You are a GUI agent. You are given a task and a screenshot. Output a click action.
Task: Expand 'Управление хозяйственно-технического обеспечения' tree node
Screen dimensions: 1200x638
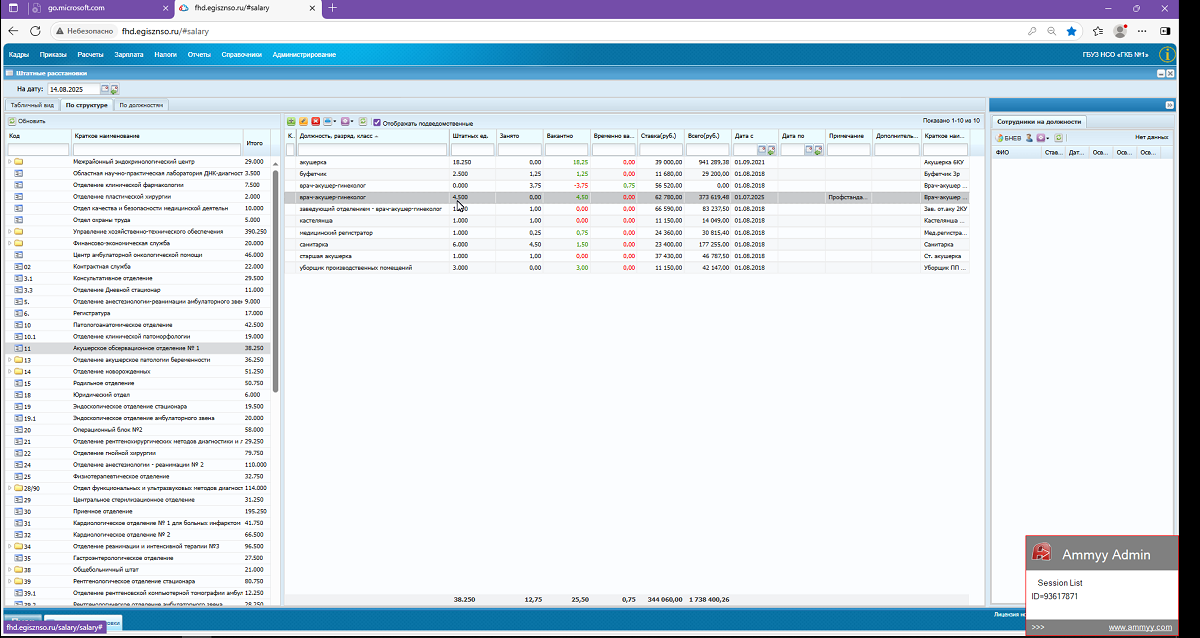point(9,231)
